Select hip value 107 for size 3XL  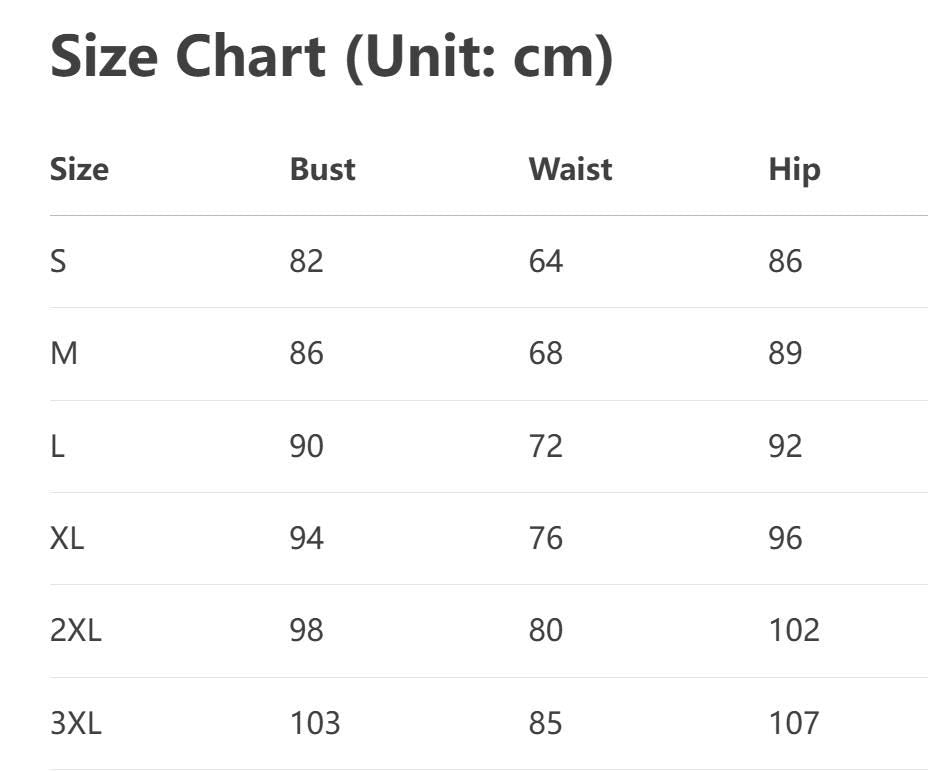click(794, 722)
